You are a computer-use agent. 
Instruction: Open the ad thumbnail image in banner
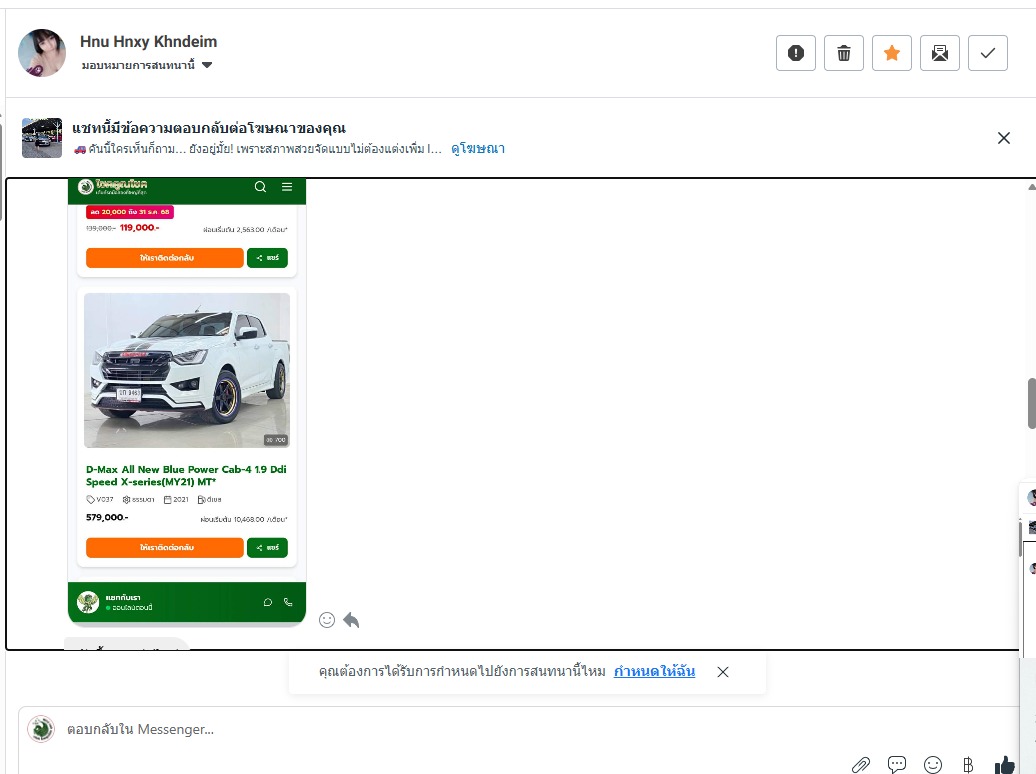(x=42, y=138)
